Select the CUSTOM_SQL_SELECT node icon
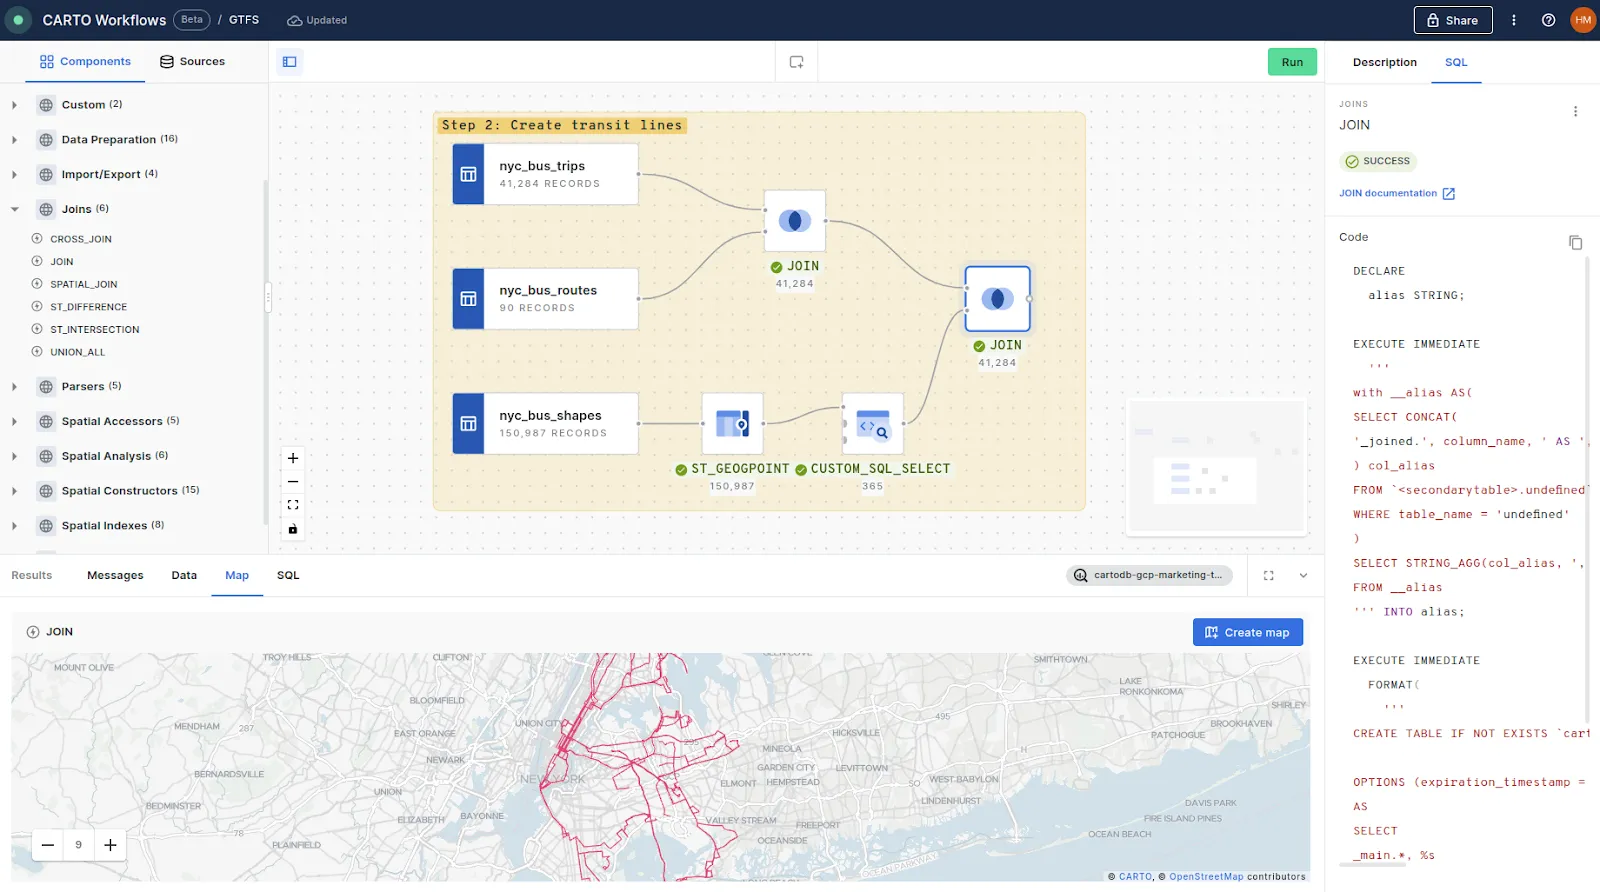 [872, 424]
